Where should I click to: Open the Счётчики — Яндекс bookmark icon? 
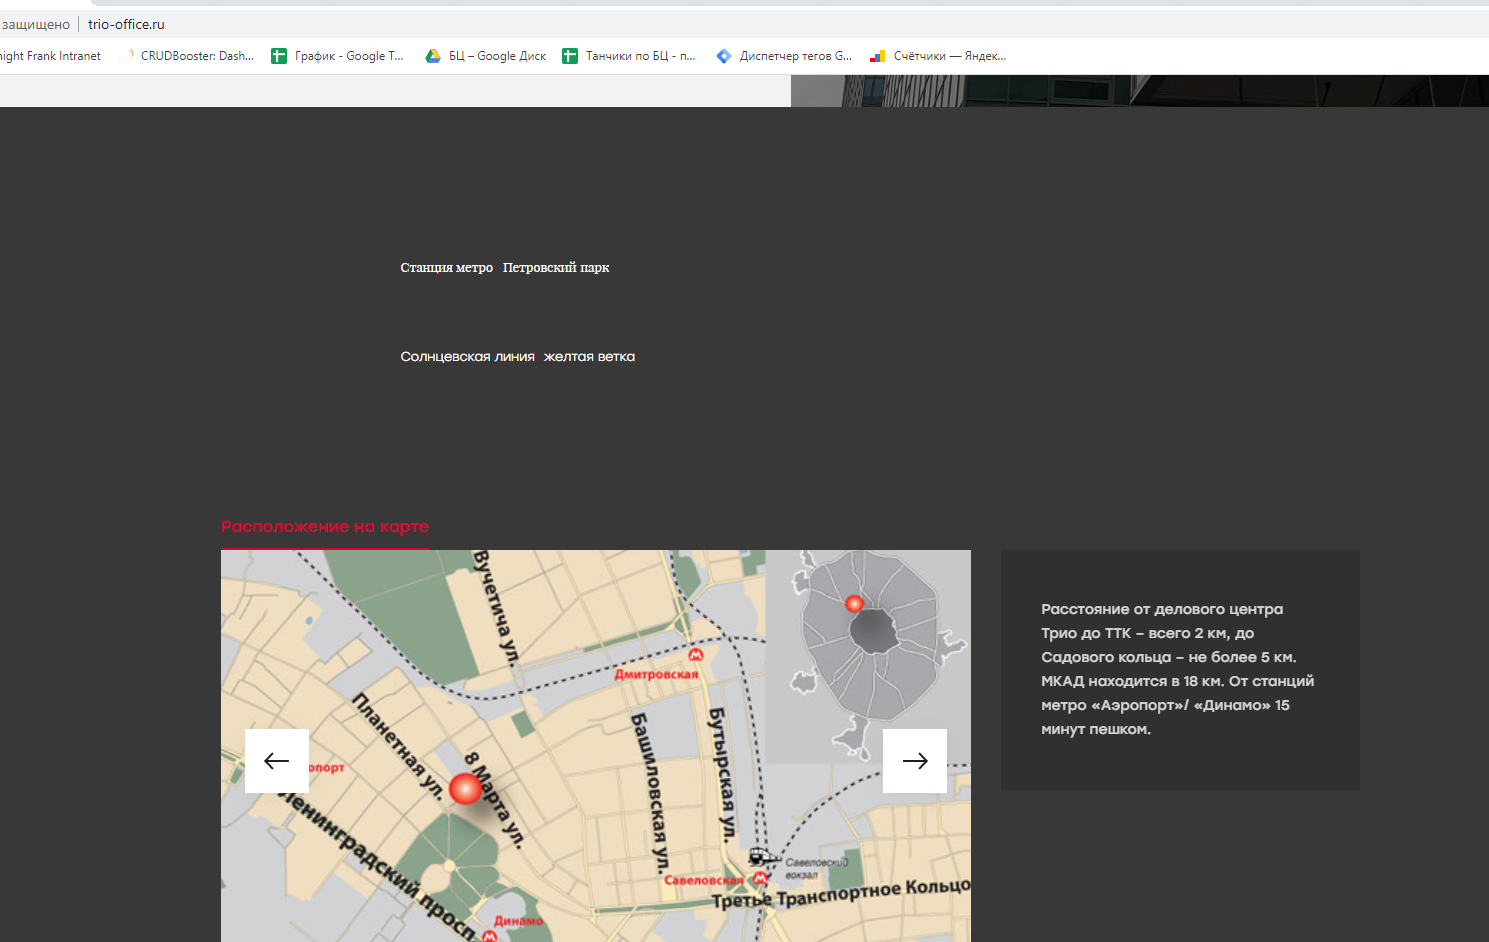coord(878,56)
